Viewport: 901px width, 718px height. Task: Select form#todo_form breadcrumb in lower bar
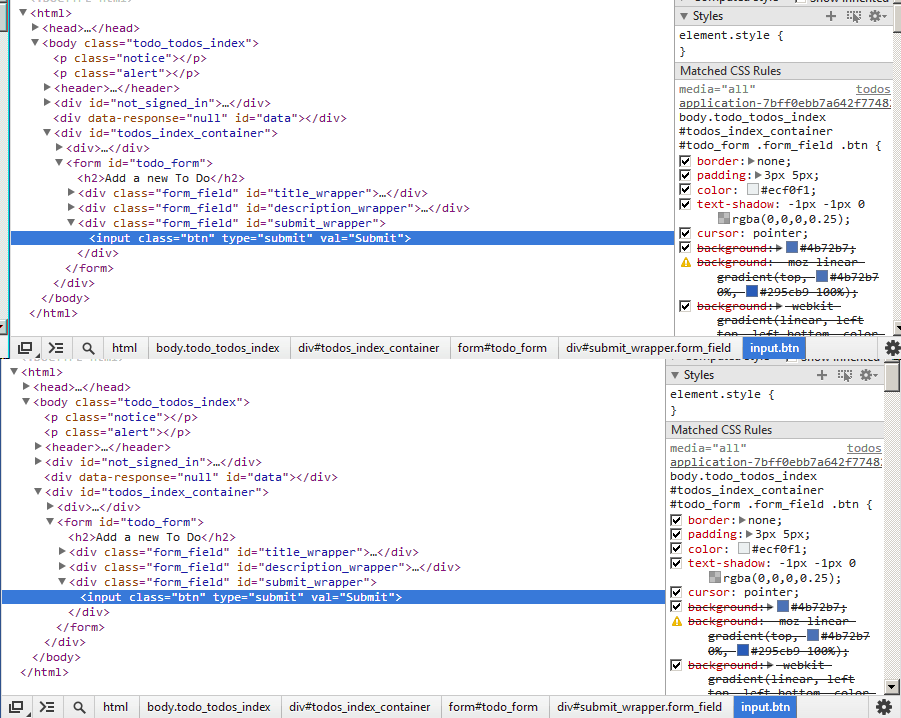493,707
